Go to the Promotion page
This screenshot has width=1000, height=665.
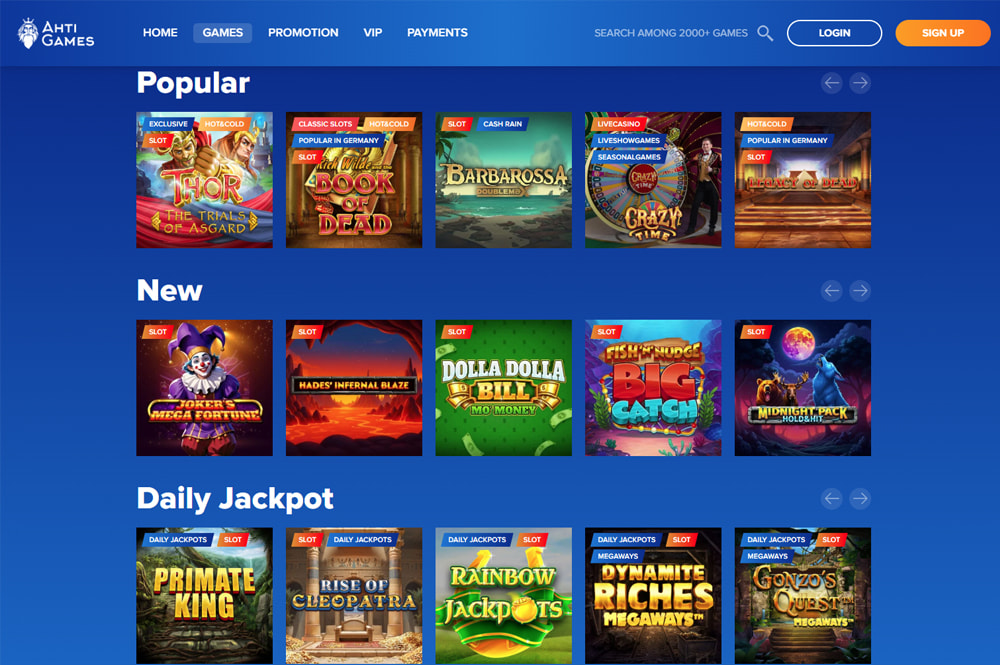303,33
